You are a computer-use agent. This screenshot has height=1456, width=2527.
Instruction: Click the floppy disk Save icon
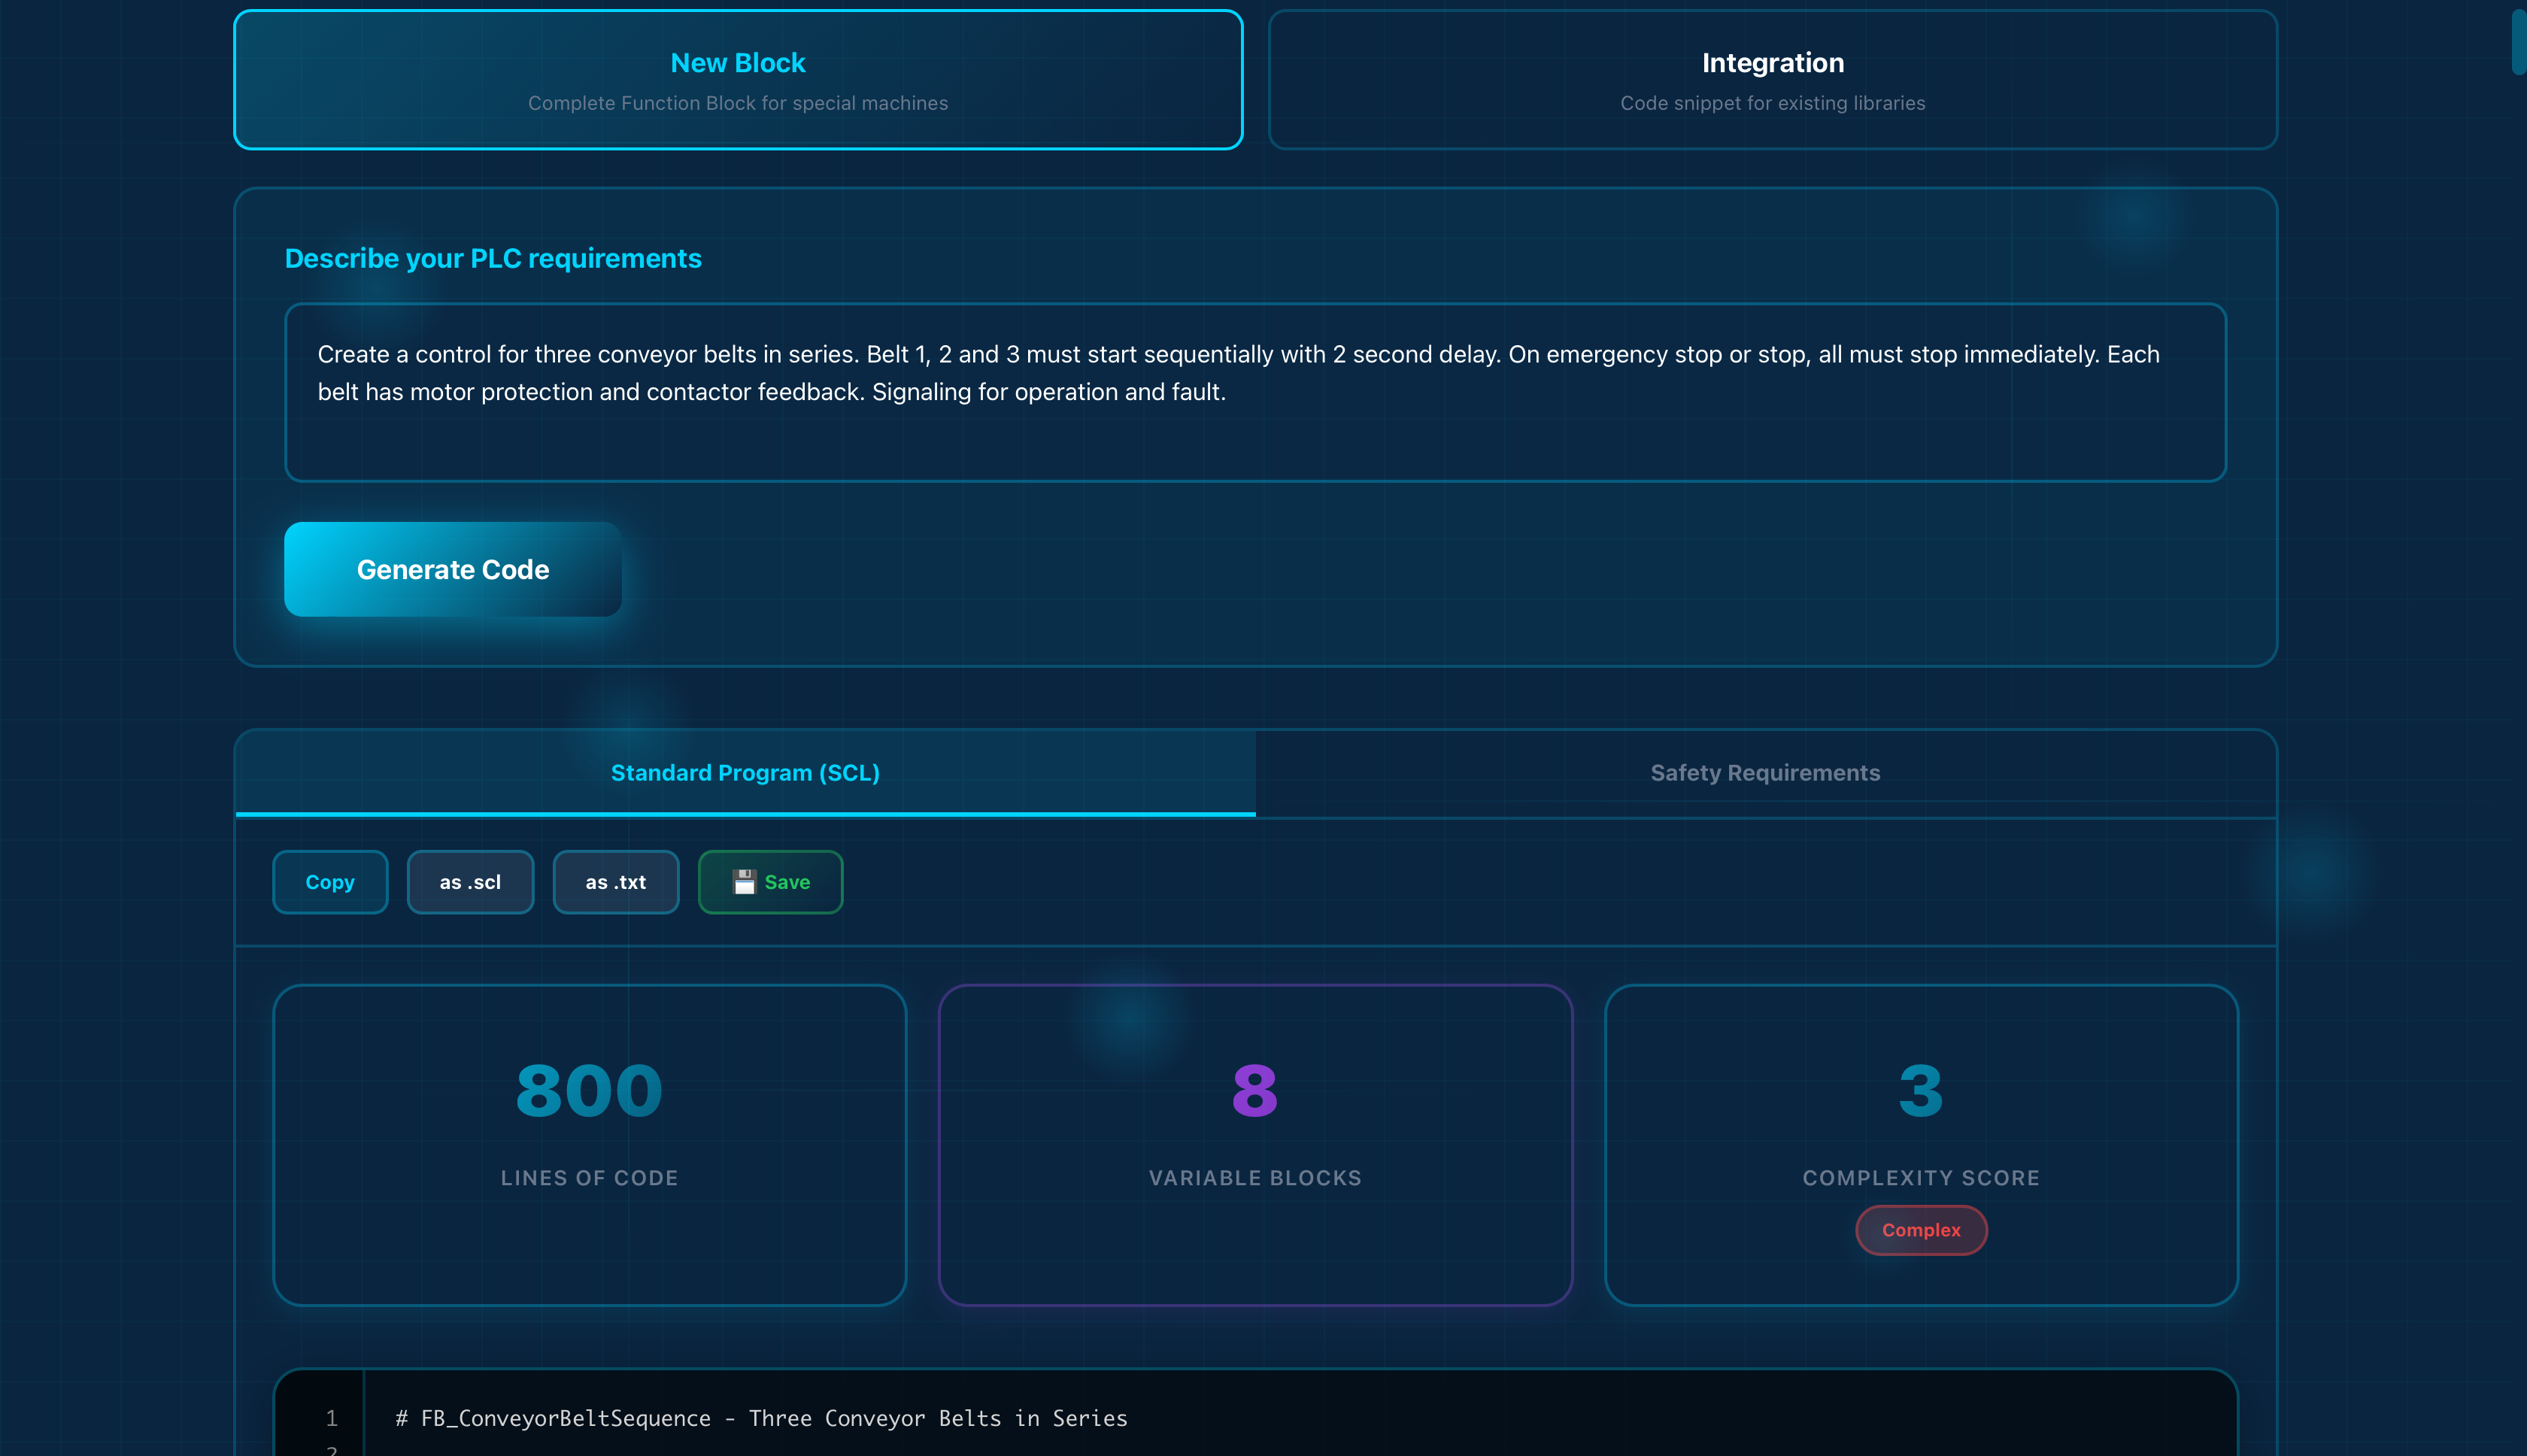pos(744,881)
